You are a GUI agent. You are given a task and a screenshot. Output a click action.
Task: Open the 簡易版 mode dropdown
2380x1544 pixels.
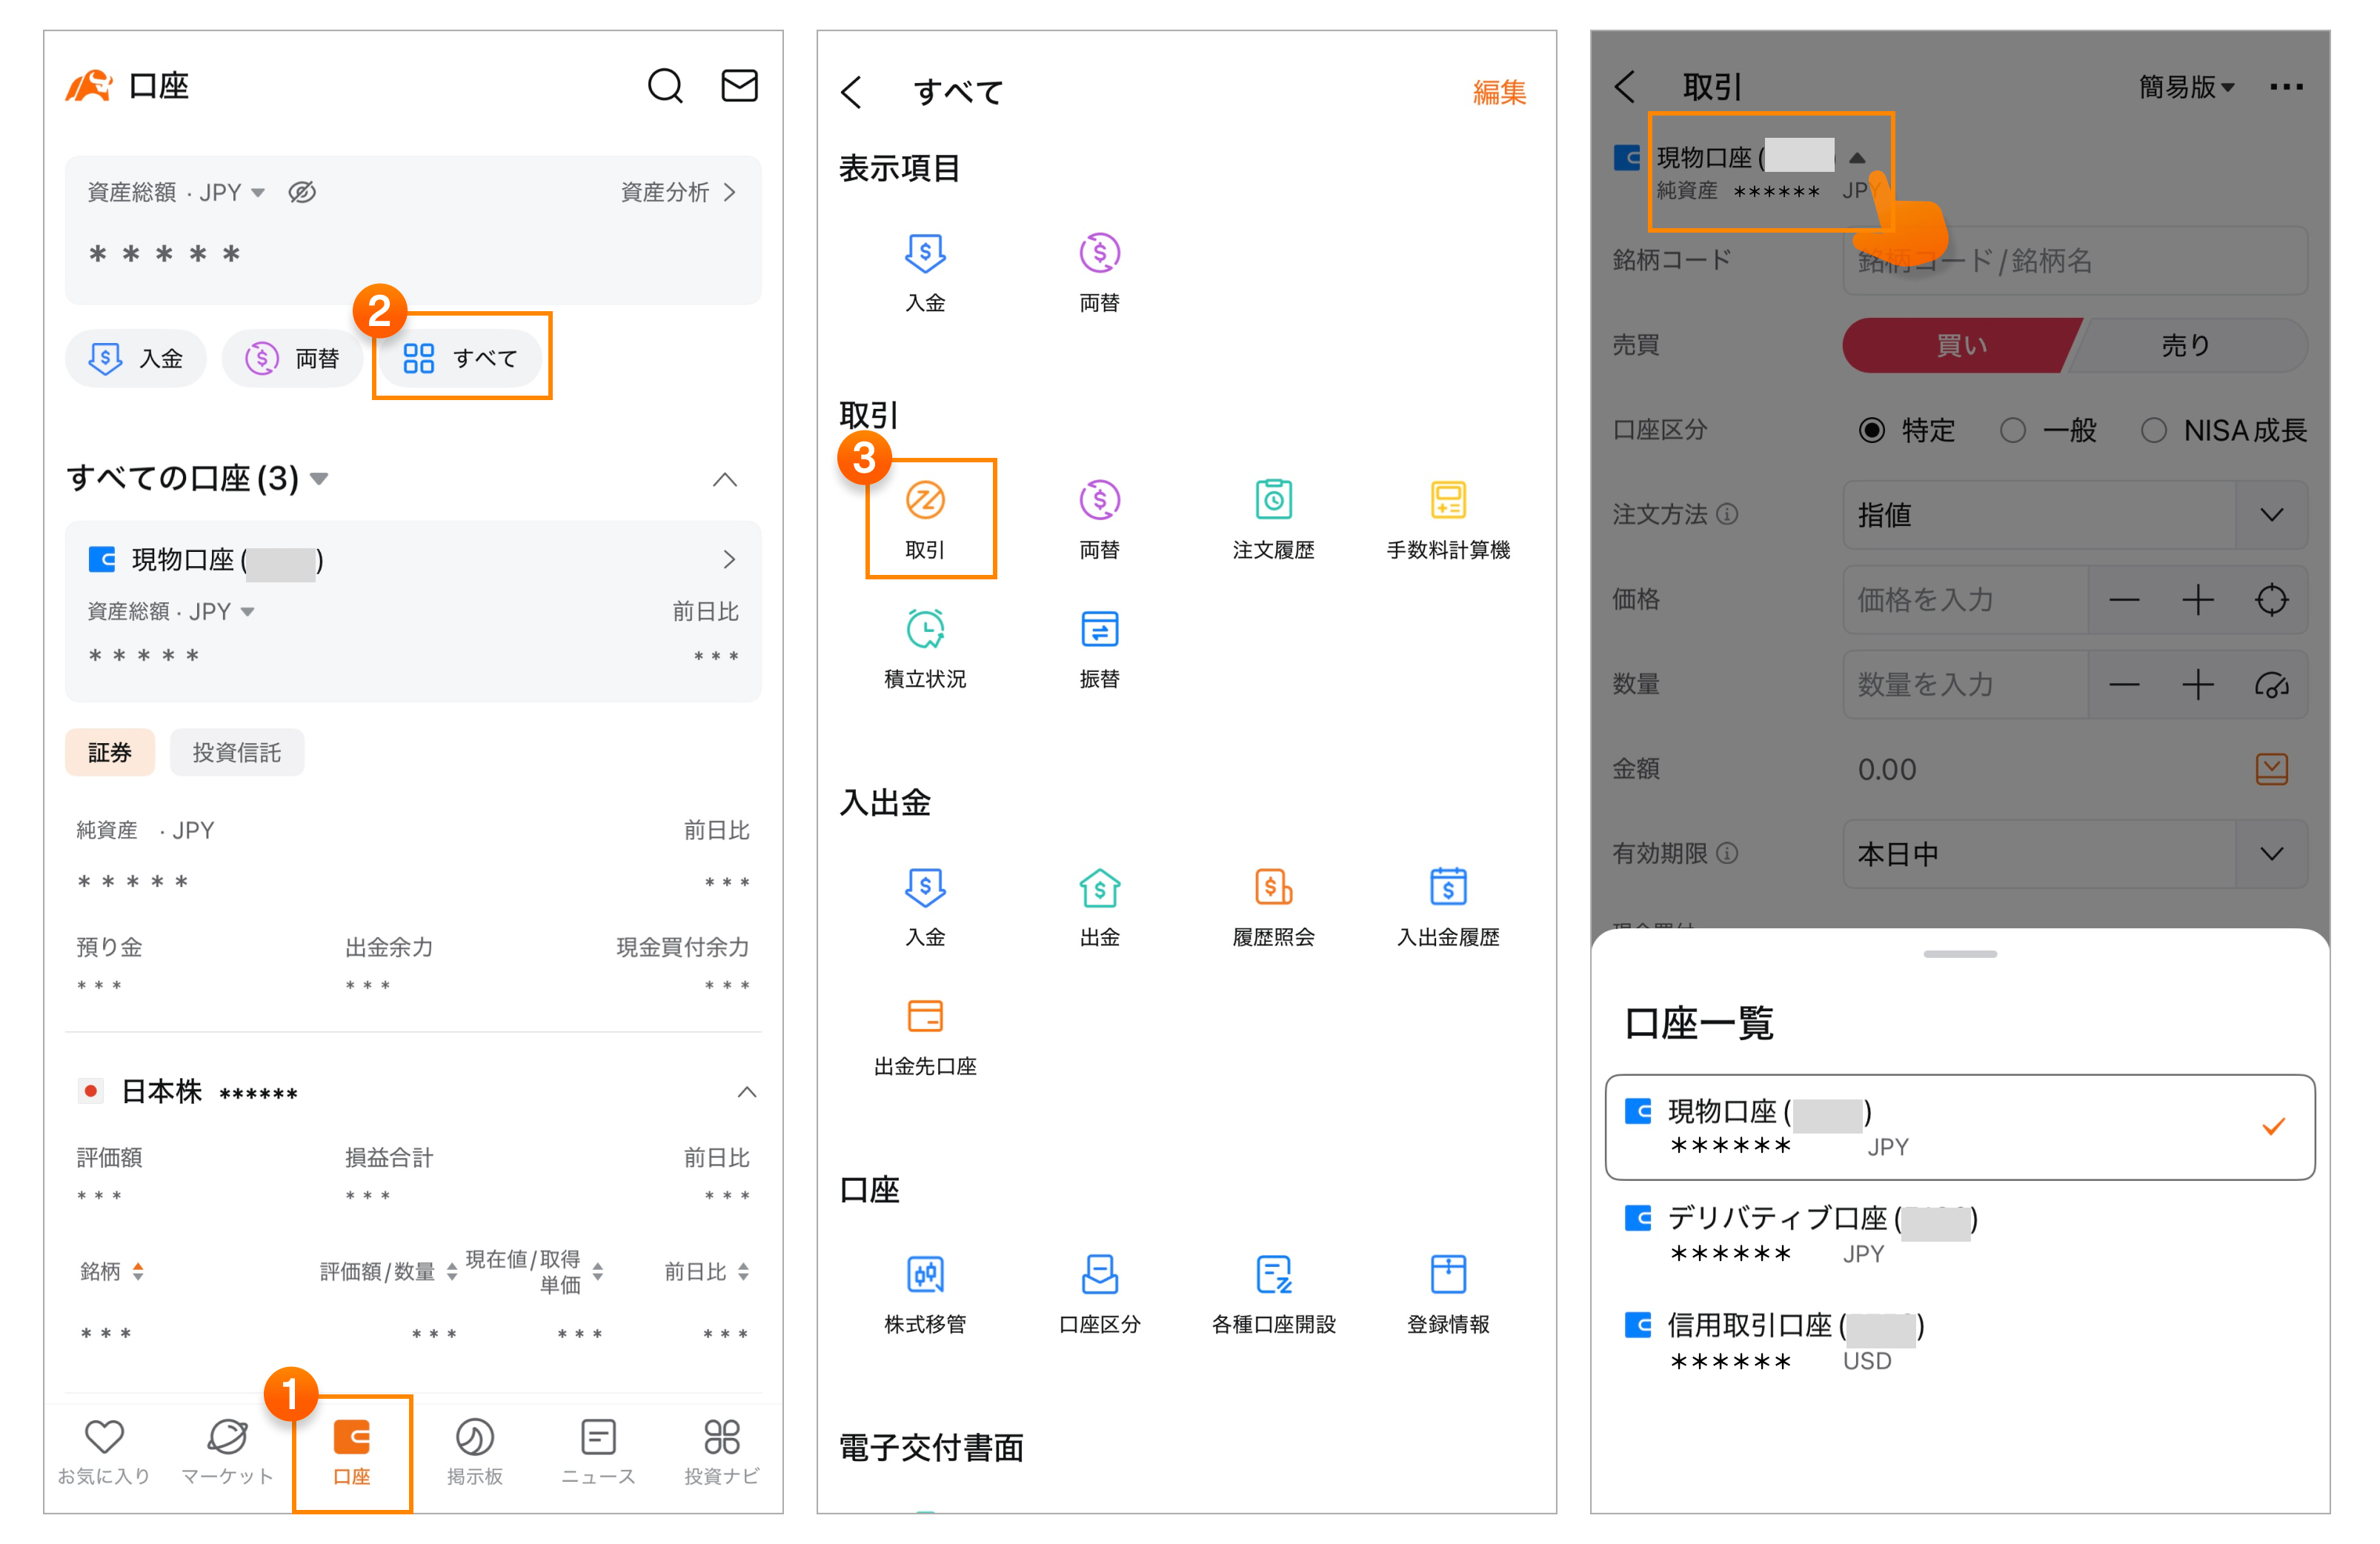(2186, 87)
